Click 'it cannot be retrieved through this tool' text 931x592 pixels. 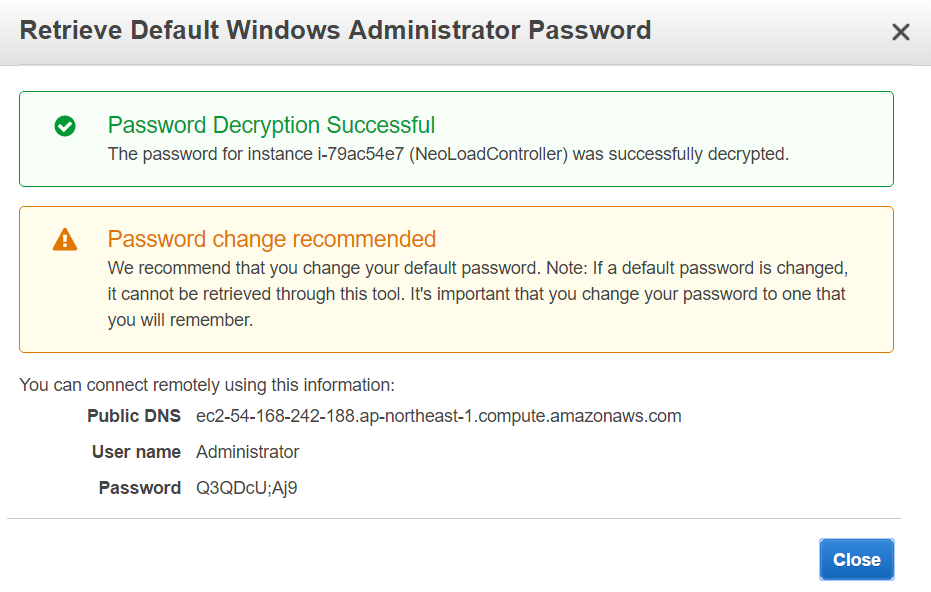256,294
